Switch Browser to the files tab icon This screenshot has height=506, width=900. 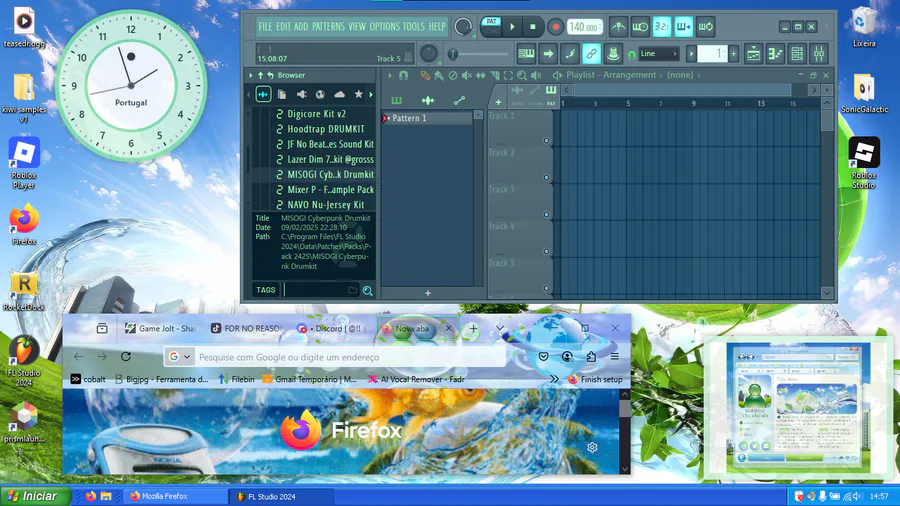point(282,94)
